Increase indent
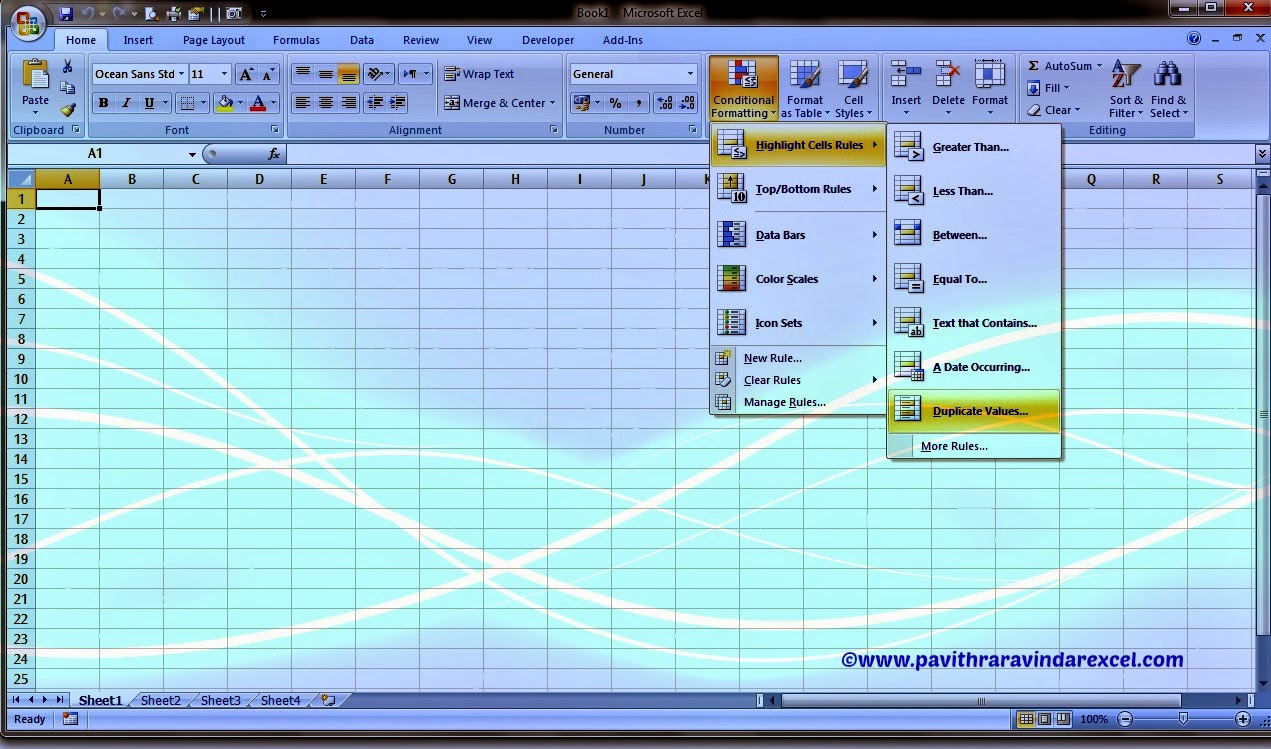The image size is (1271, 749). tap(397, 103)
